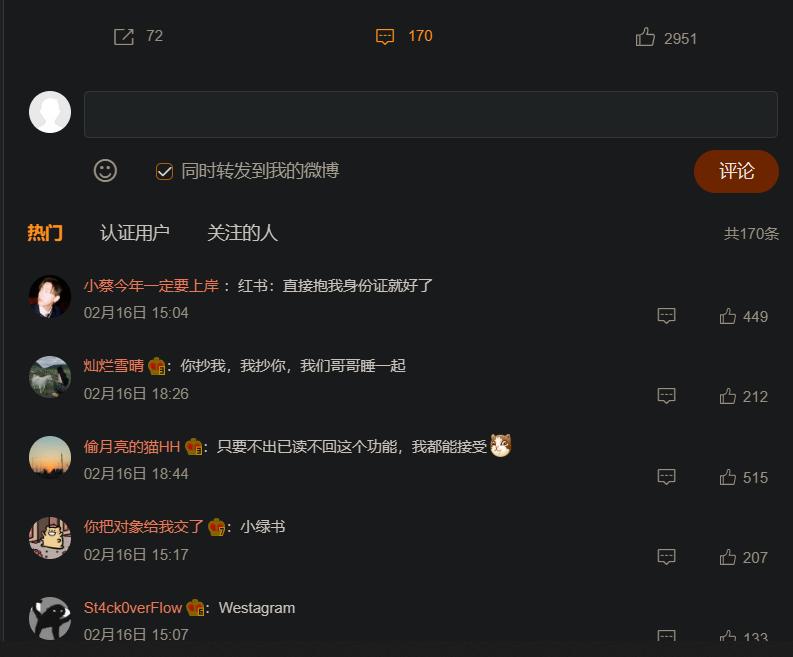Screen dimensions: 793x657
Task: Open the comments icon showing 170
Action: (385, 37)
